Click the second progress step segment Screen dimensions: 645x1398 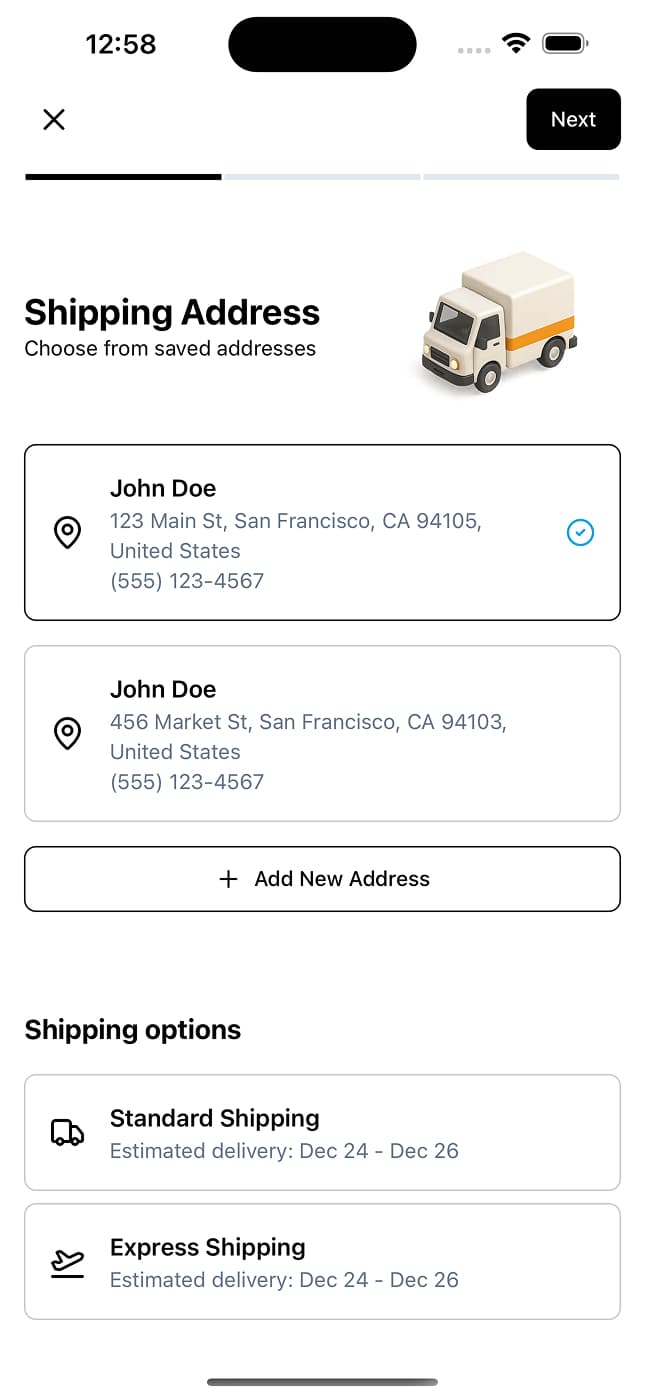tap(322, 177)
